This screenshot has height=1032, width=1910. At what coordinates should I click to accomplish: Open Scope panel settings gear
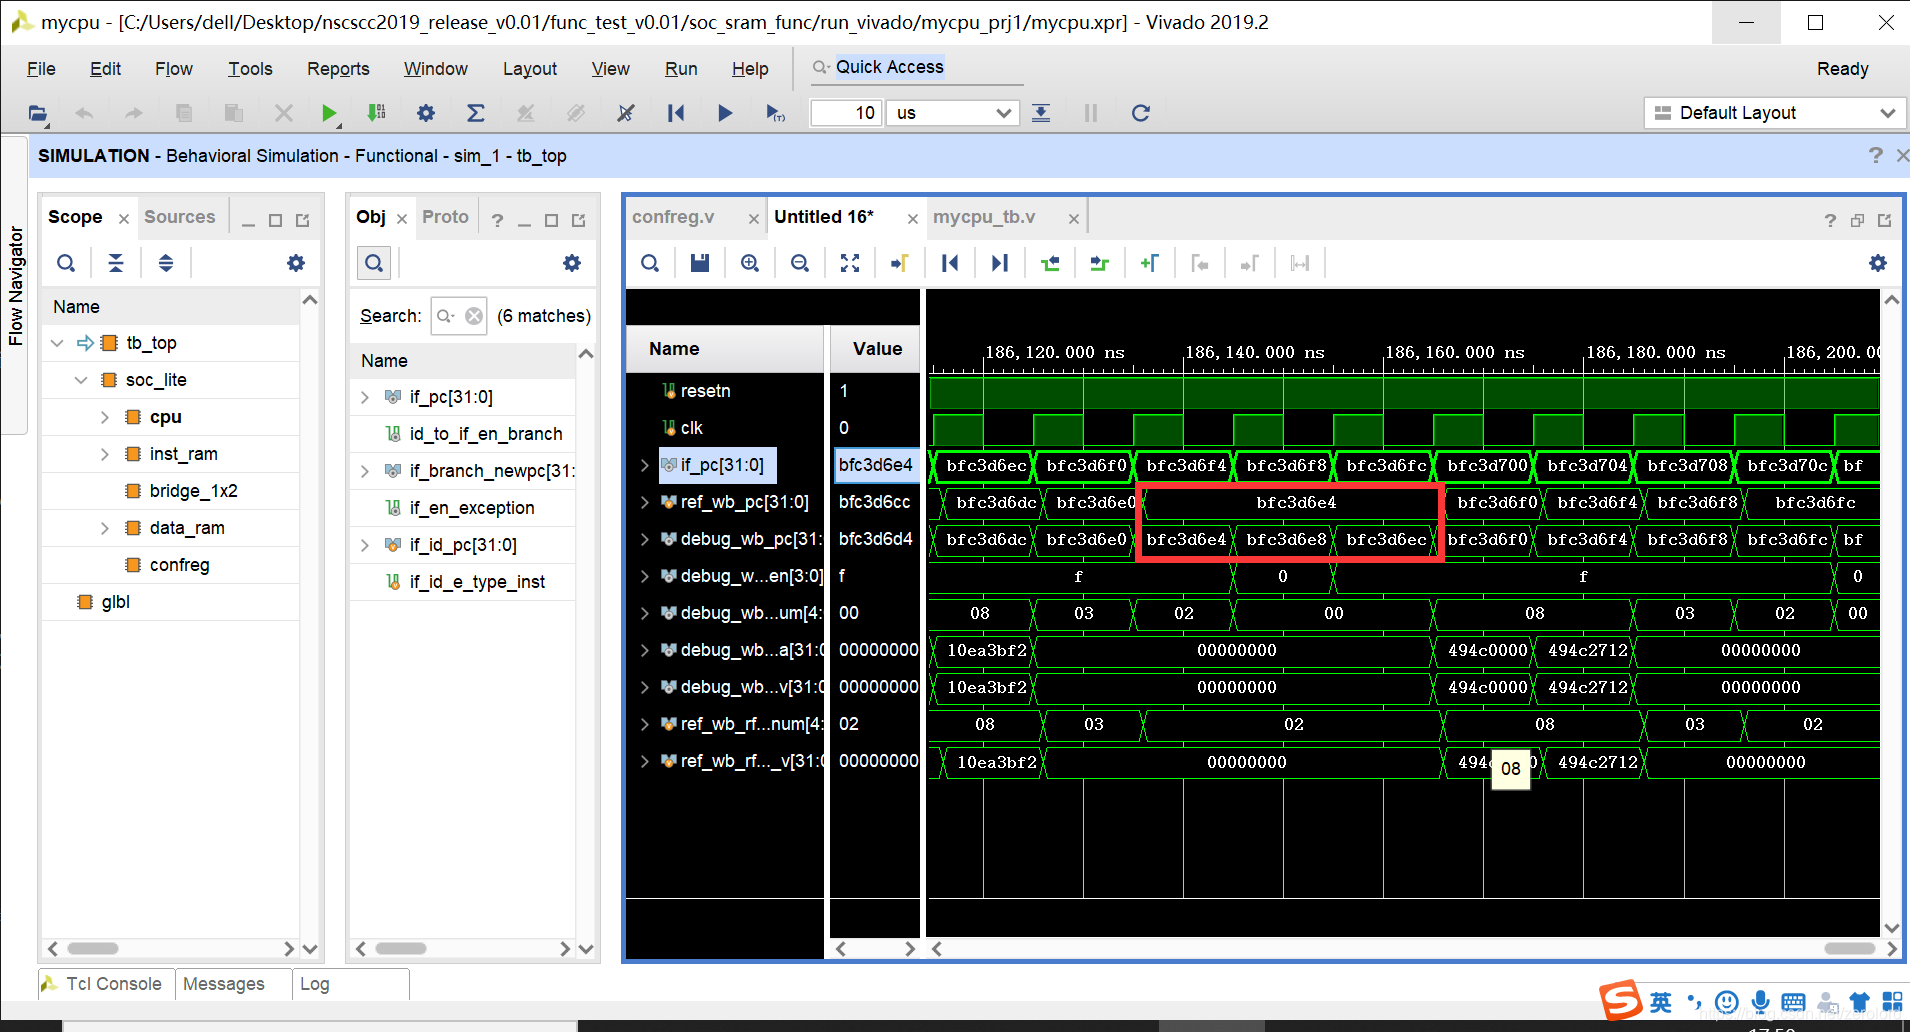coord(296,263)
